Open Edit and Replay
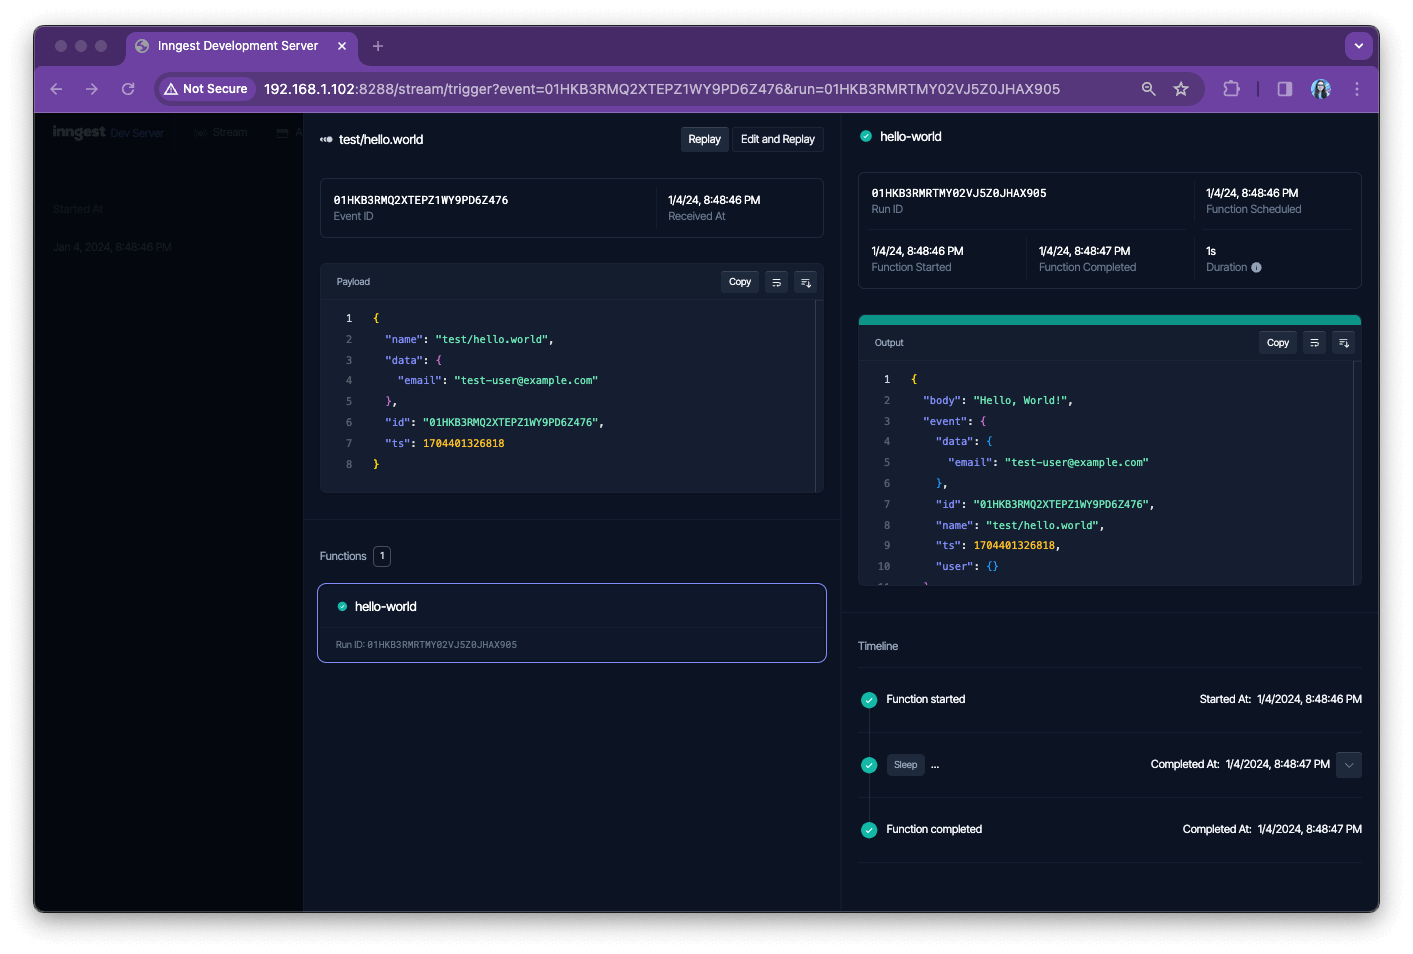The image size is (1413, 954). (777, 140)
